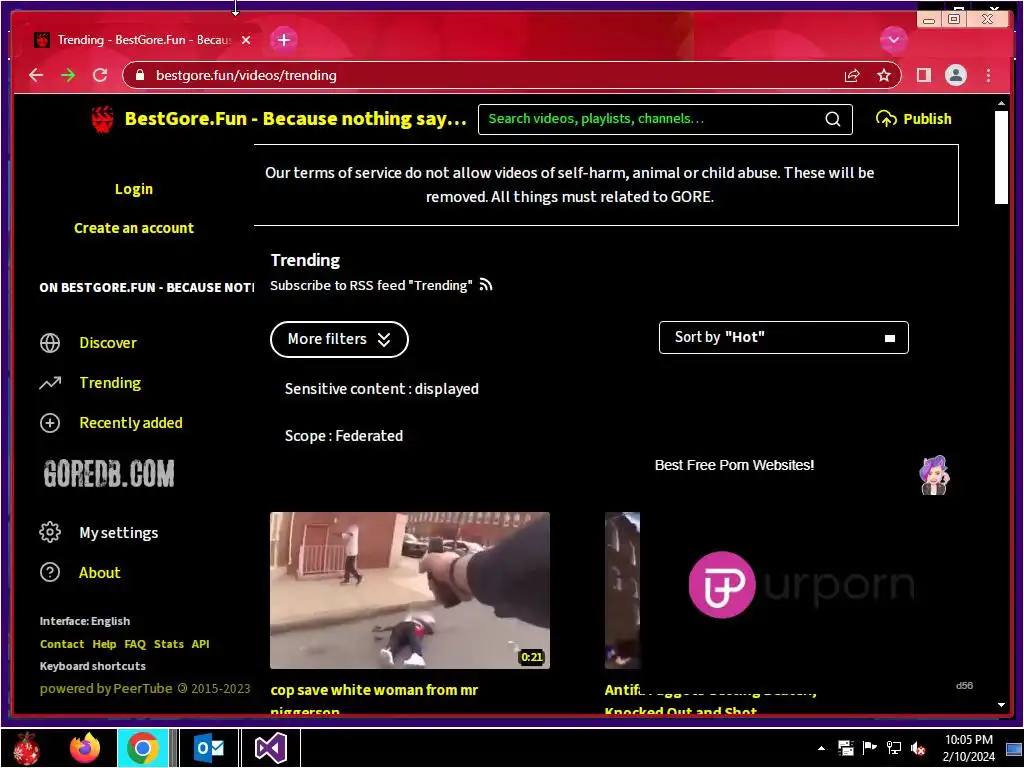Image resolution: width=1024 pixels, height=768 pixels.
Task: Click the page scrollbar down arrow
Action: click(x=1001, y=705)
